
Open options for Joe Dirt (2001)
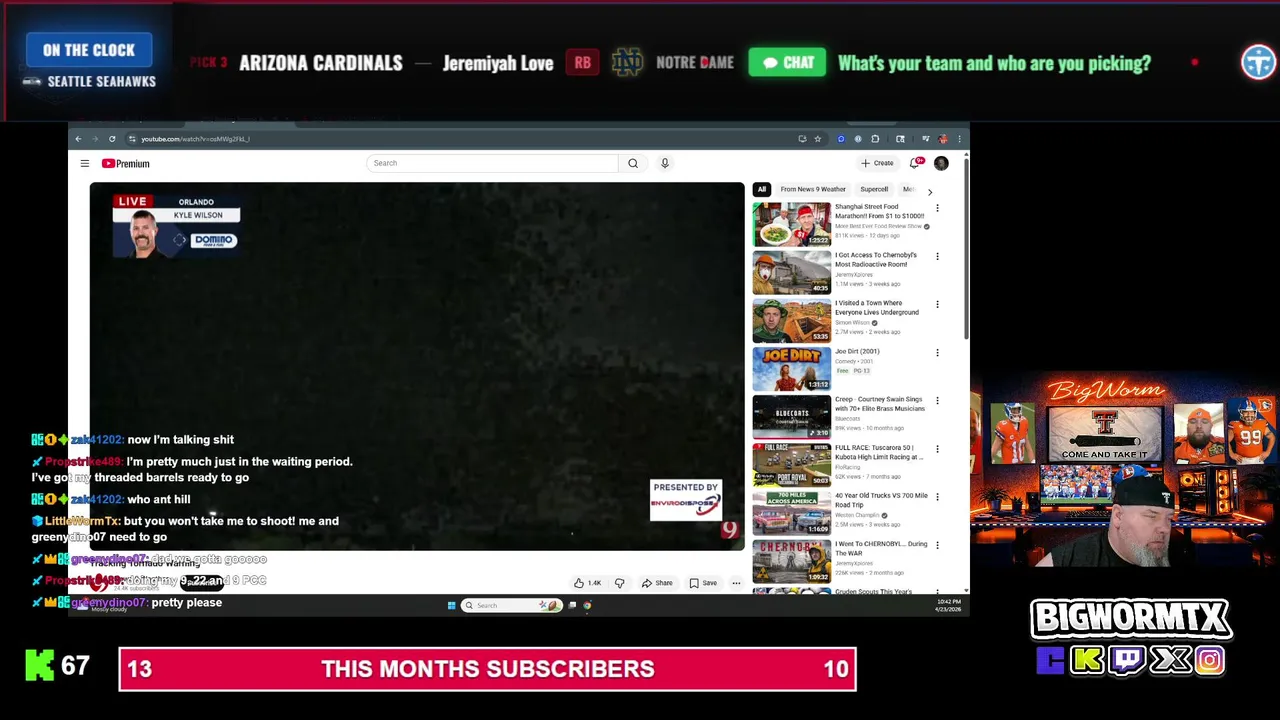pyautogui.click(x=937, y=352)
